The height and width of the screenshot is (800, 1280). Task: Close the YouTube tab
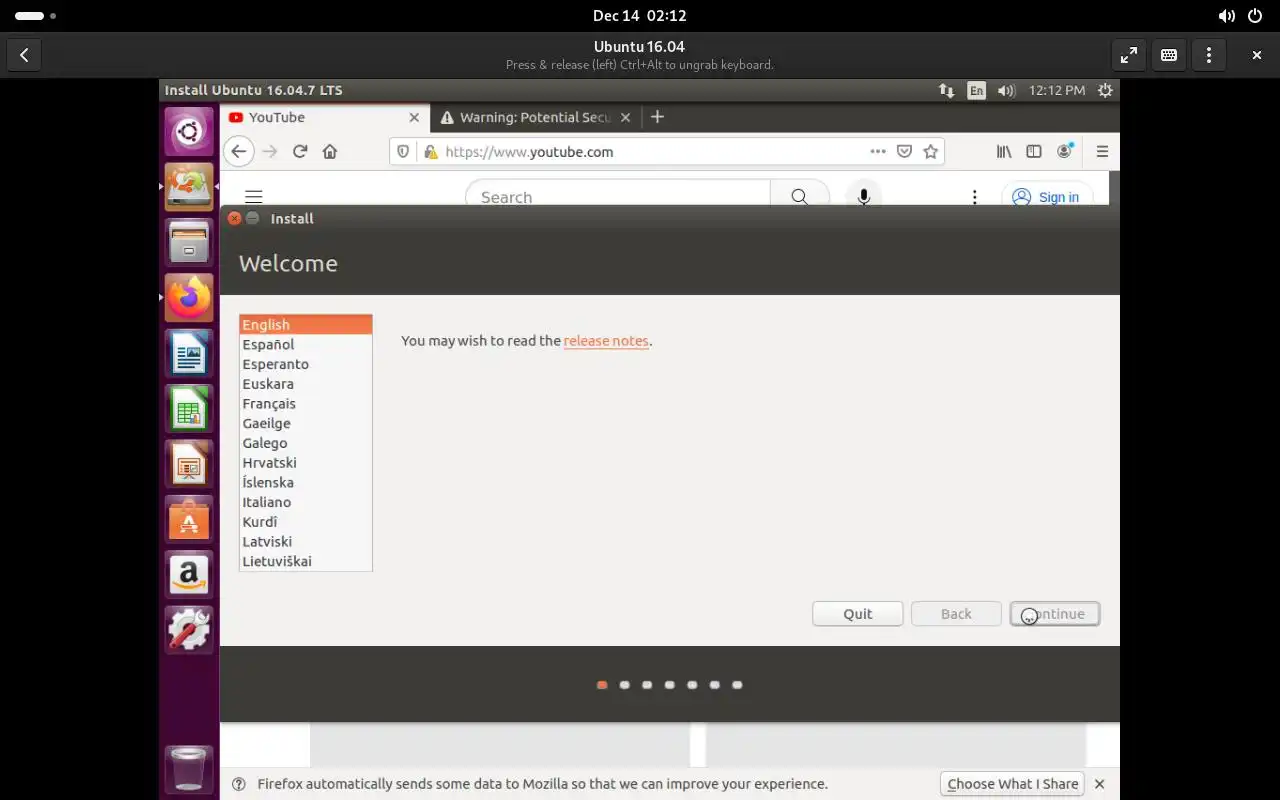pos(414,117)
